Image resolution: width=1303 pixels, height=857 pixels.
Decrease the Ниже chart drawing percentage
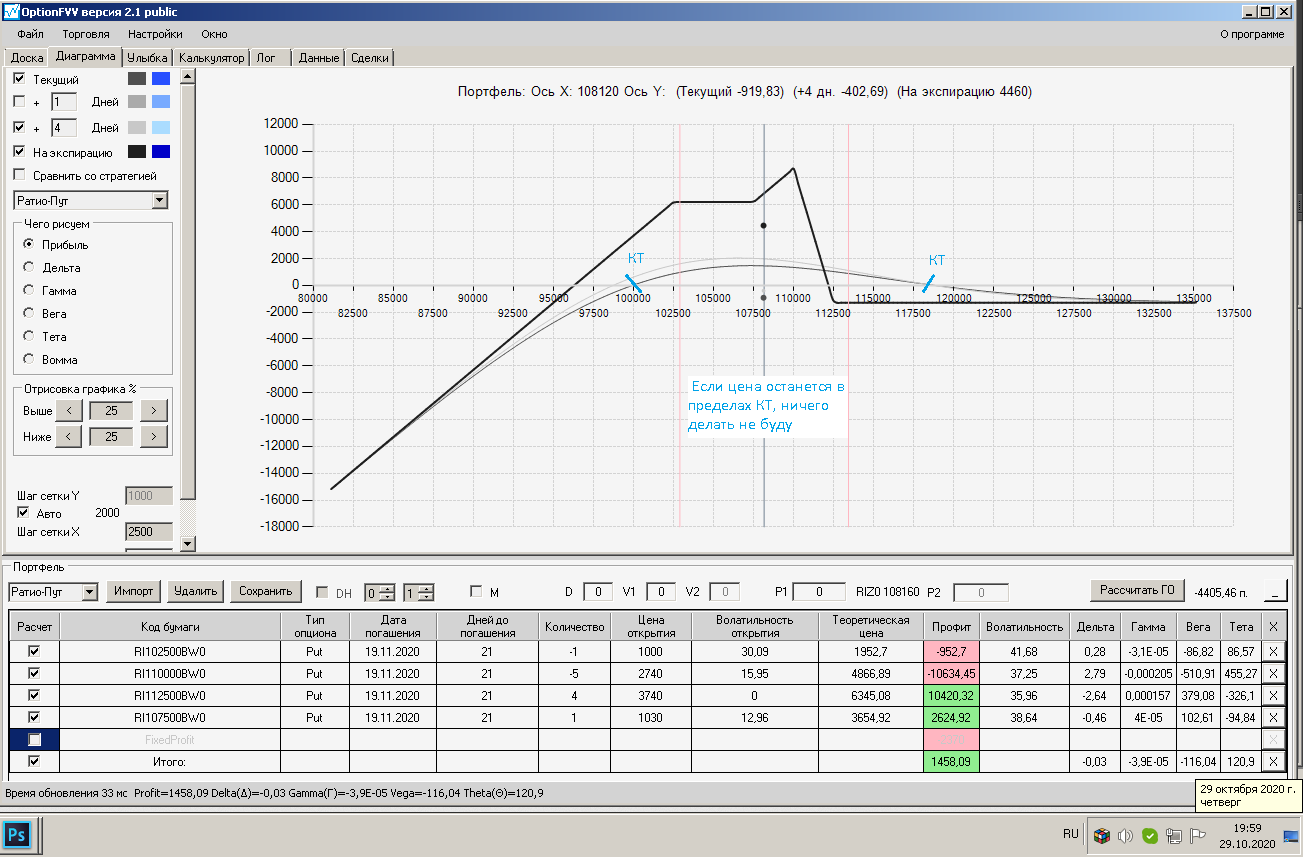[x=68, y=436]
